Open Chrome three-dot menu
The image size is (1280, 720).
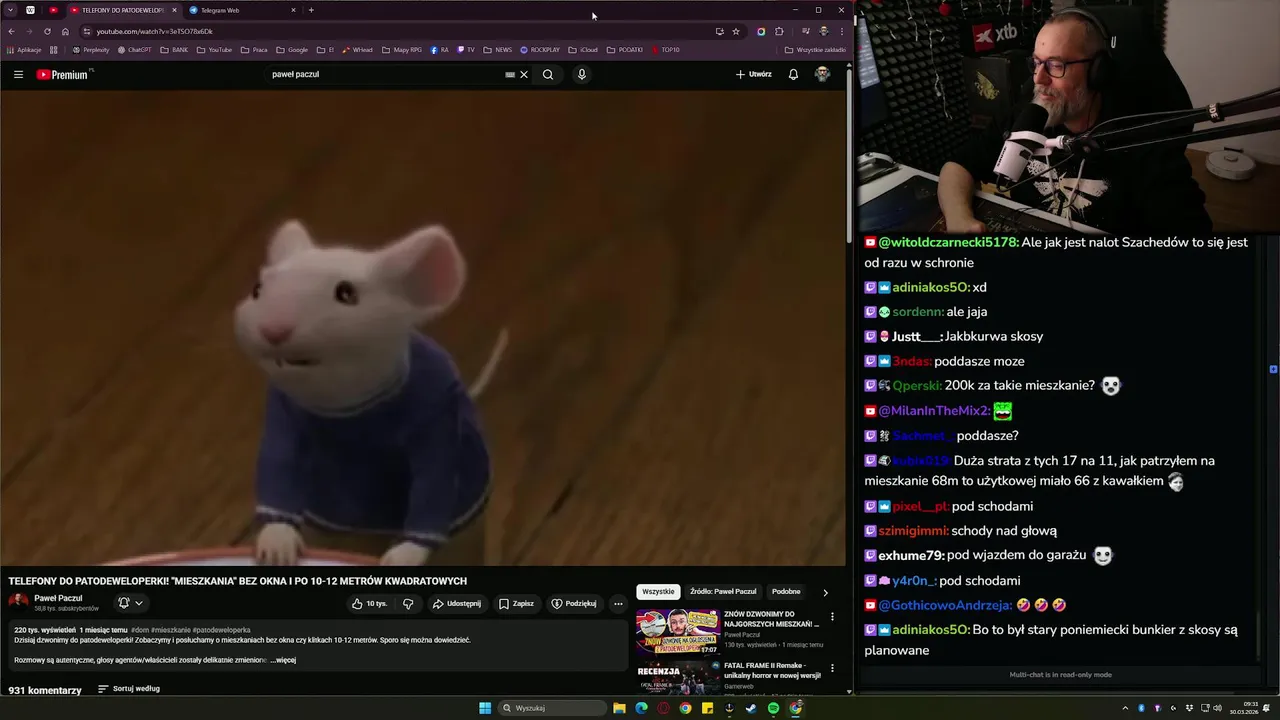click(x=841, y=31)
